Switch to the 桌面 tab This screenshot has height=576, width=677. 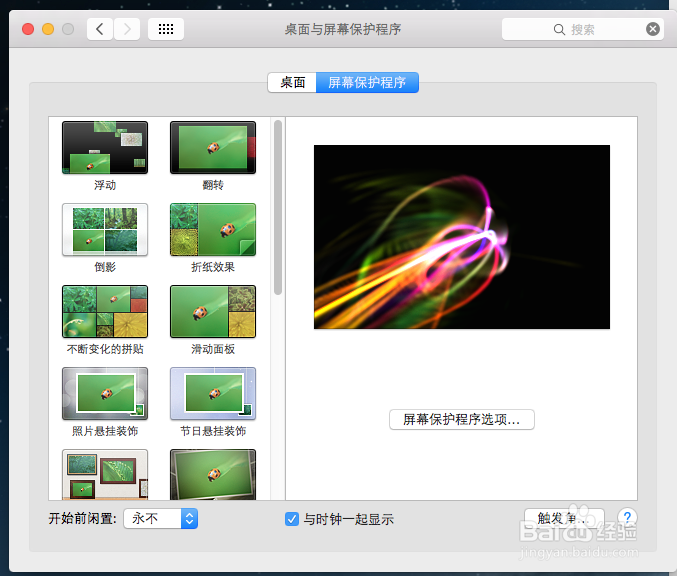[292, 82]
